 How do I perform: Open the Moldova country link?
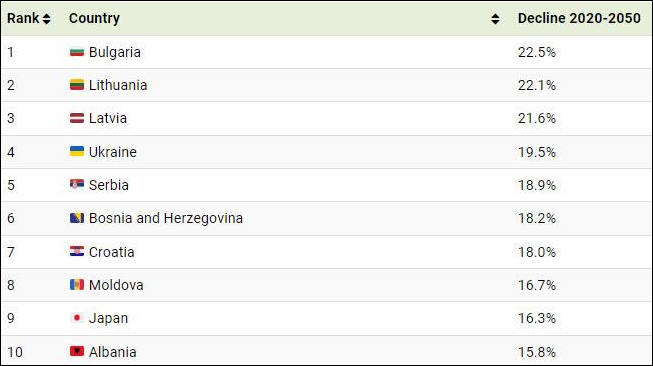[116, 285]
